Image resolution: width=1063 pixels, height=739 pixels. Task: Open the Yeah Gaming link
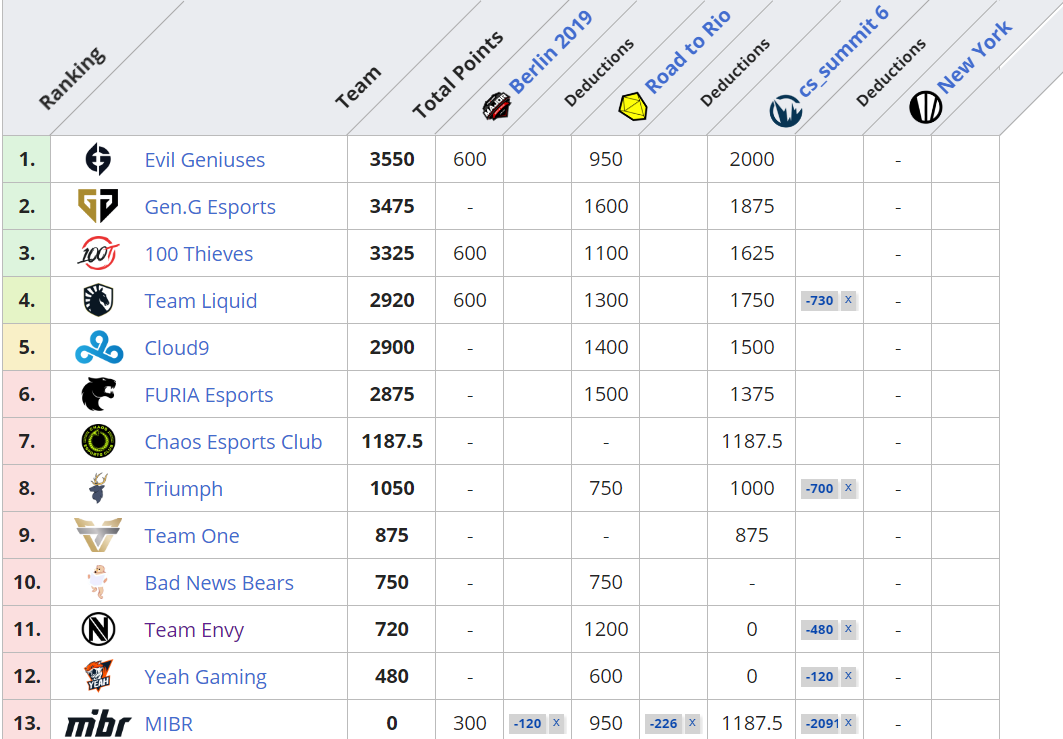tap(205, 677)
